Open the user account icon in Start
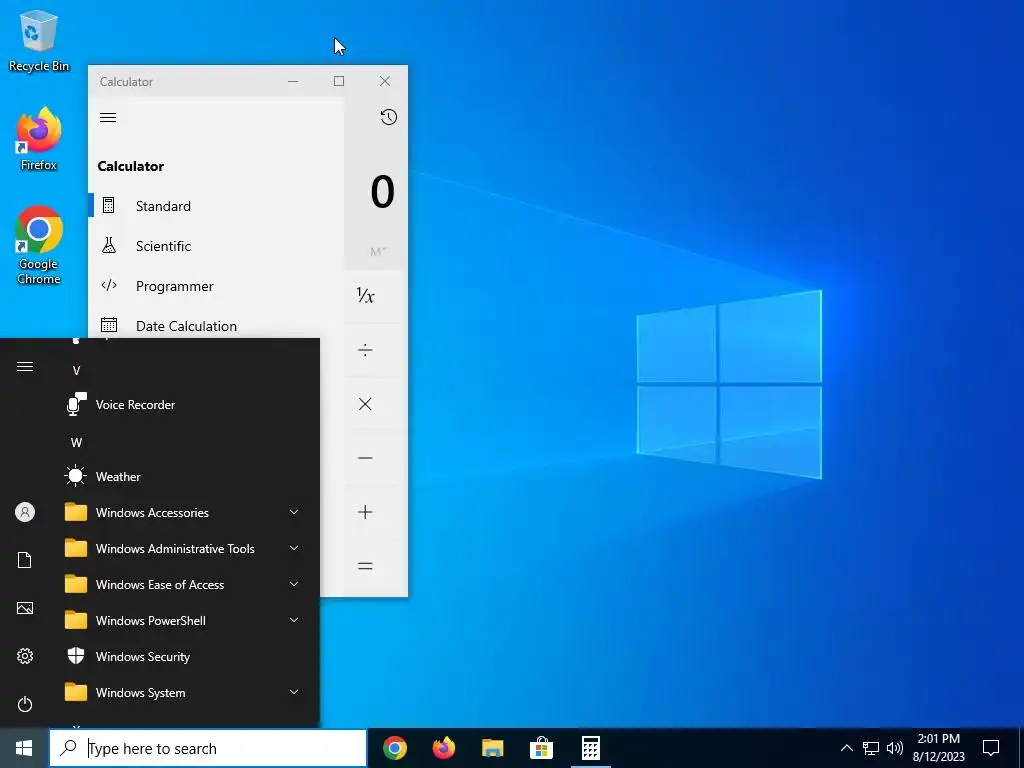 click(25, 512)
